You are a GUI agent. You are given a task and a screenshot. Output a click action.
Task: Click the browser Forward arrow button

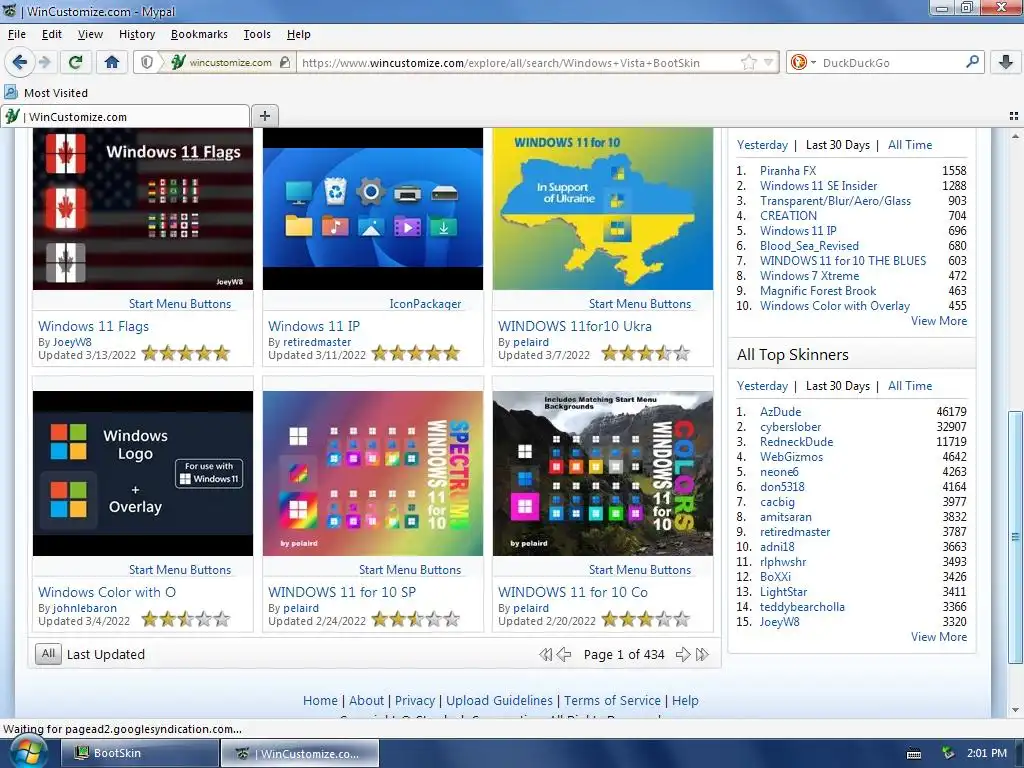pyautogui.click(x=44, y=63)
